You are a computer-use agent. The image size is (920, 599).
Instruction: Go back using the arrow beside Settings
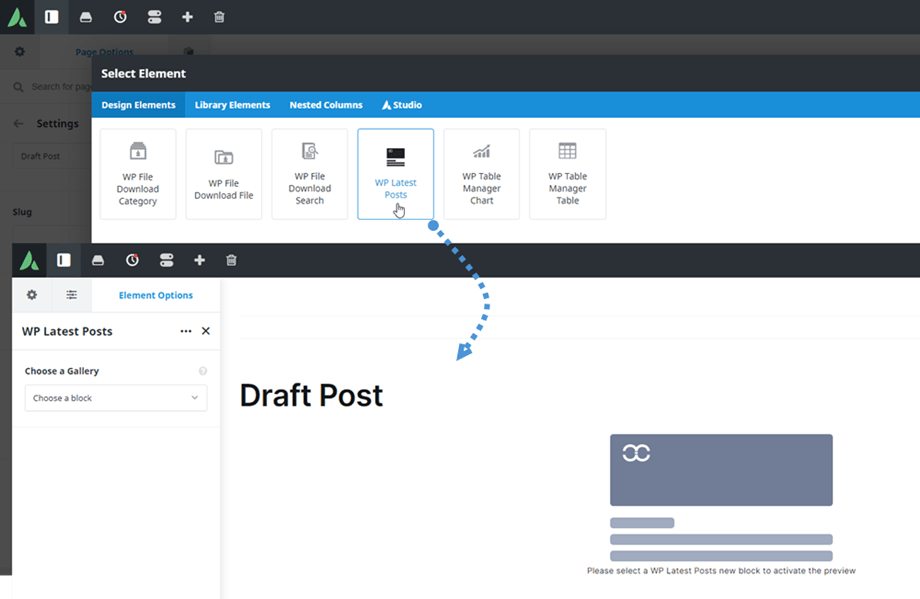[18, 124]
